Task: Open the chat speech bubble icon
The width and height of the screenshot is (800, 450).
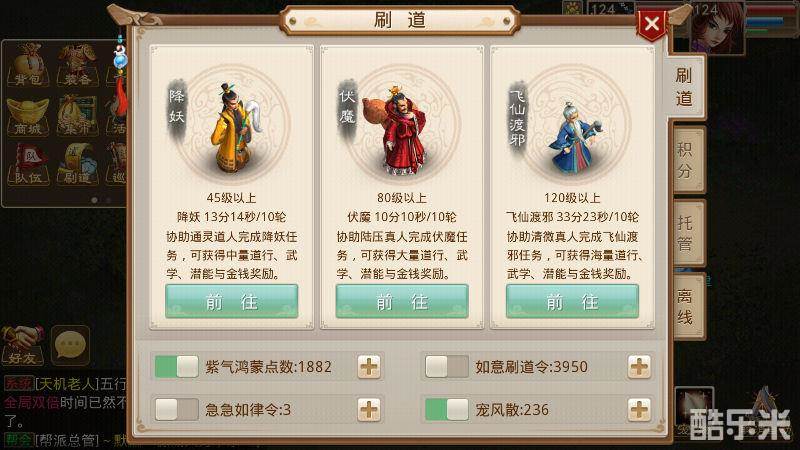Action: pos(70,345)
